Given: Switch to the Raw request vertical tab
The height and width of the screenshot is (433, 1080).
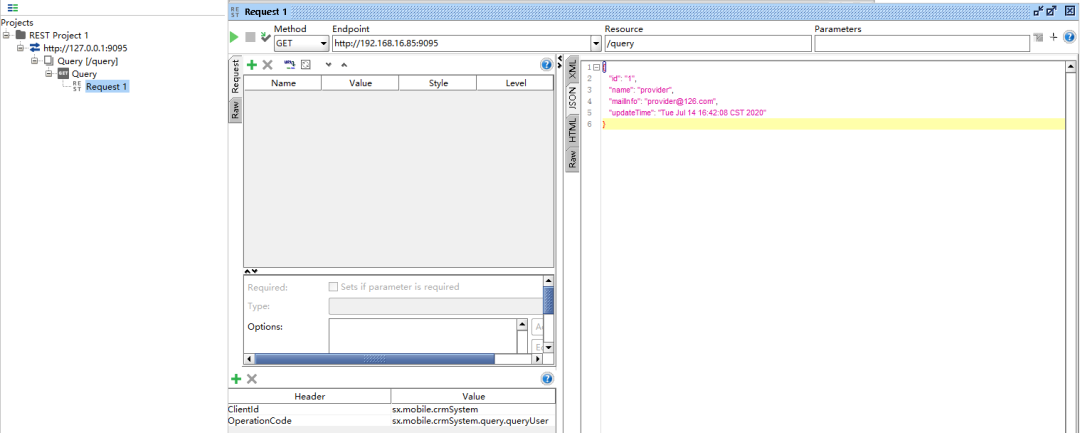Looking at the screenshot, I should click(235, 108).
